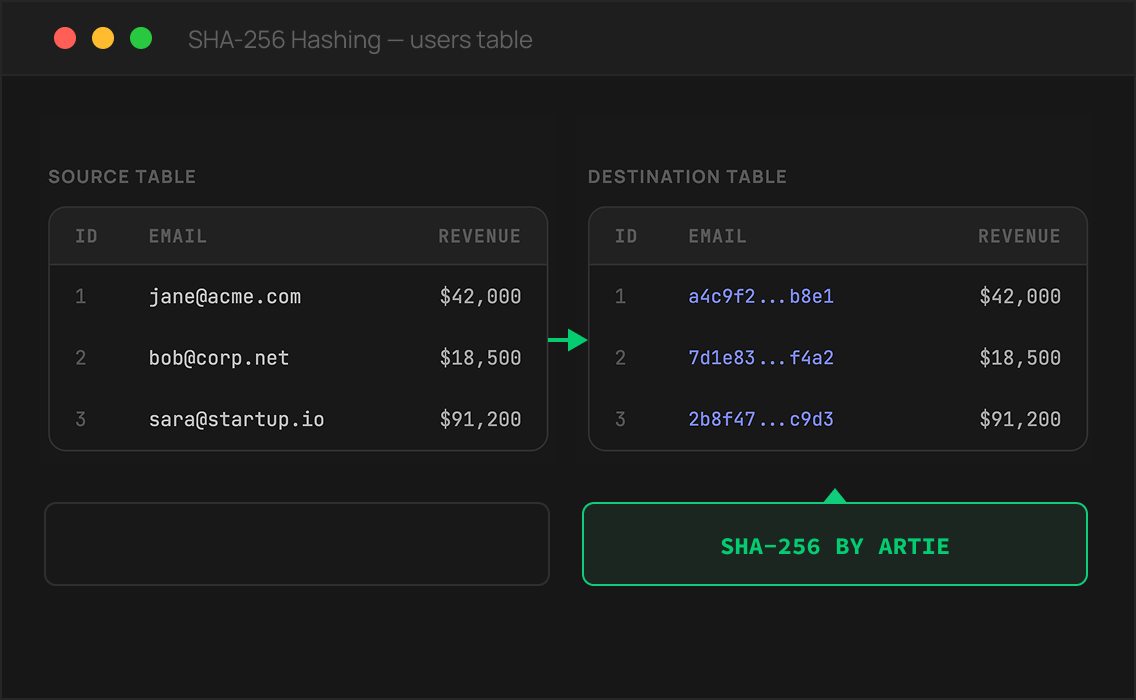Click the SHA-256 BY ARTIE button

pos(835,544)
